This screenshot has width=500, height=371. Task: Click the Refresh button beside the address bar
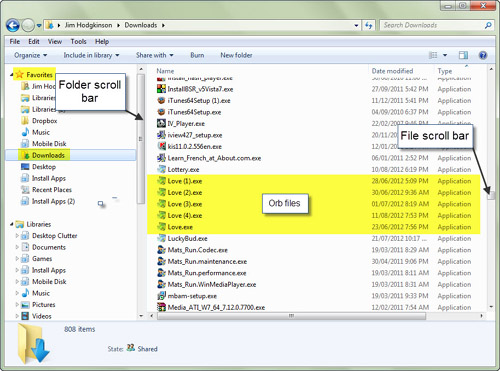tap(368, 25)
